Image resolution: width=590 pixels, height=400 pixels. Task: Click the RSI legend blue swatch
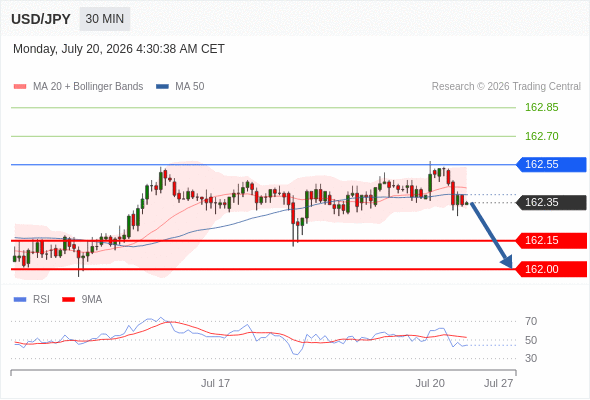(20, 300)
